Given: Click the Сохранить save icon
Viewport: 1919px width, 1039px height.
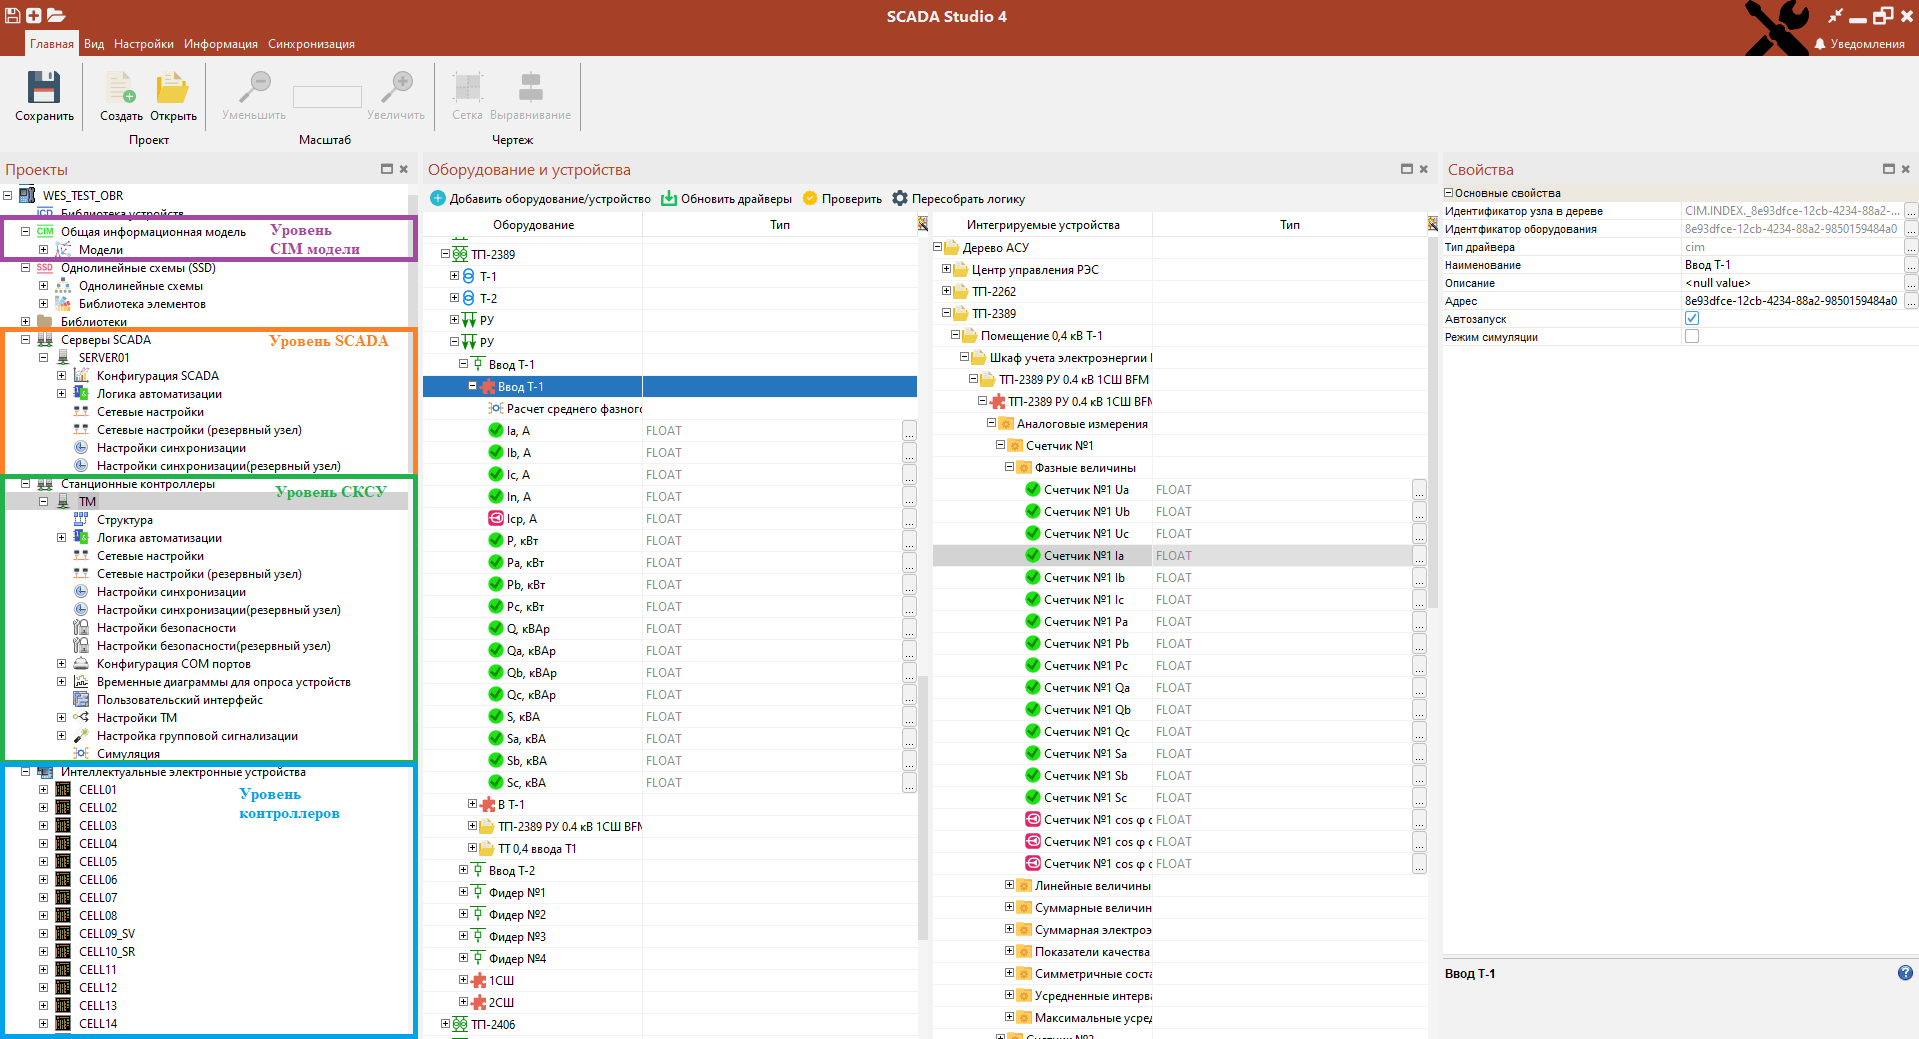Looking at the screenshot, I should [44, 88].
